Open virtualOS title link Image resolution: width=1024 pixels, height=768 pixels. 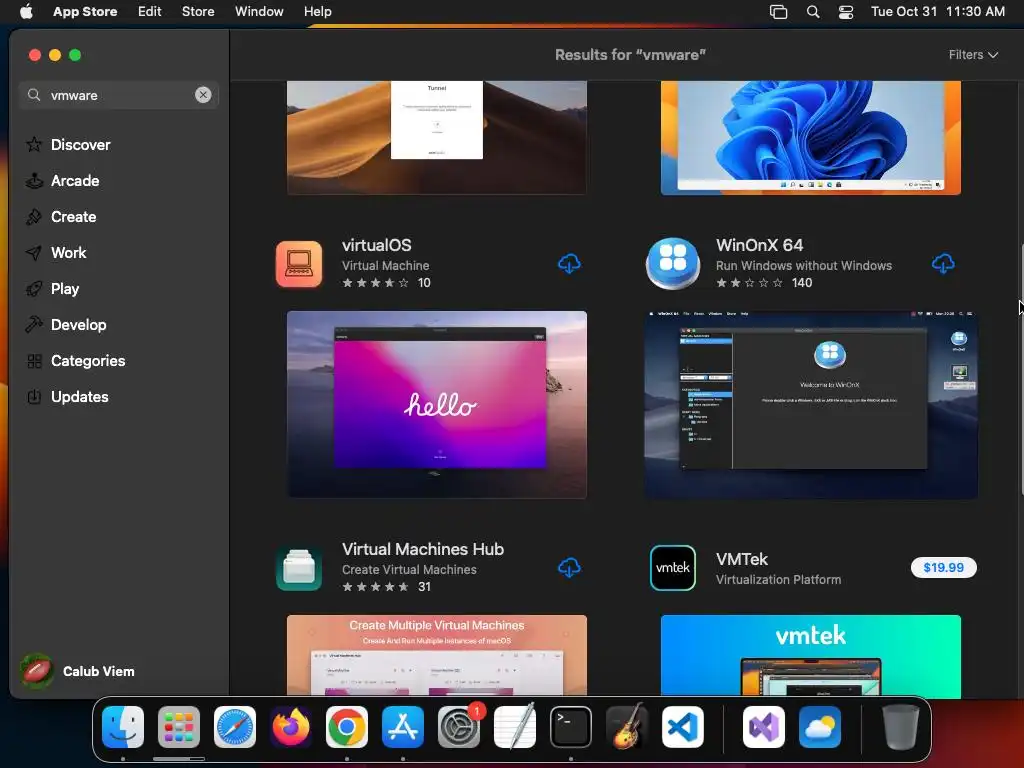click(x=377, y=246)
